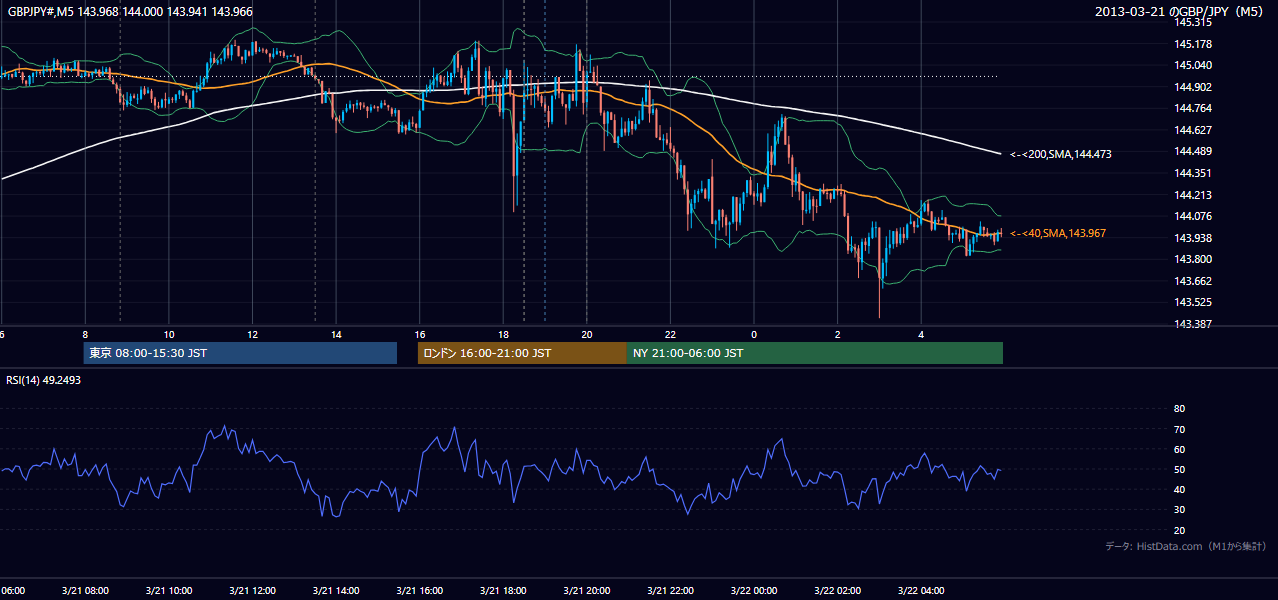Screen dimensions: 1278x600
Task: Click the 3/21 20:00 time axis label
Action: tap(586, 590)
